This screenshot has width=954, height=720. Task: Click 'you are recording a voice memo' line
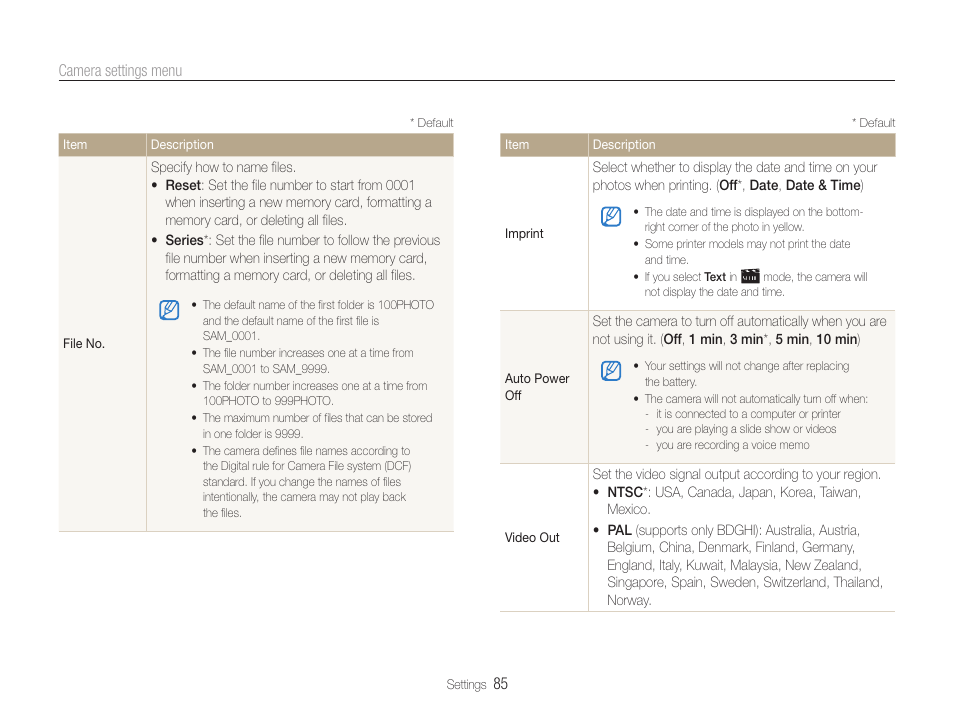coord(733,445)
